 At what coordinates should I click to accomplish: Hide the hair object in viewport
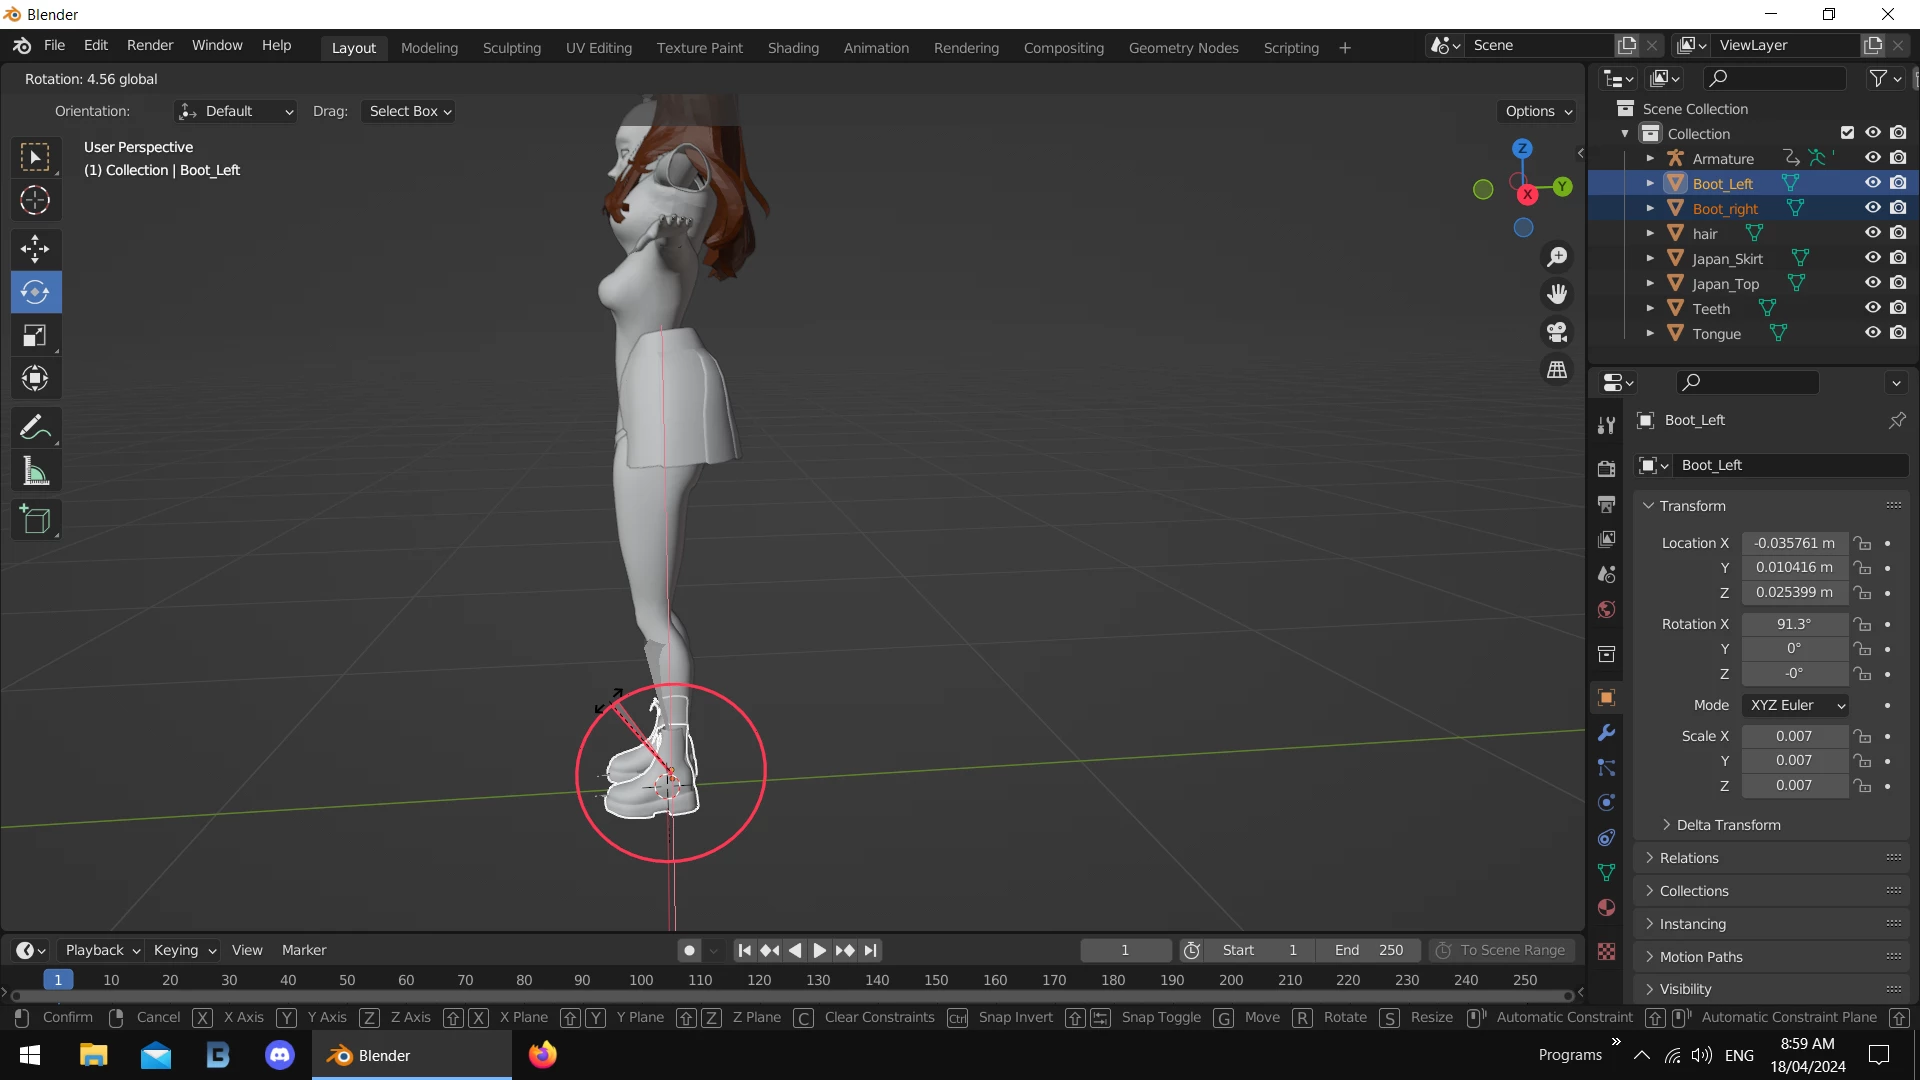pos(1872,233)
